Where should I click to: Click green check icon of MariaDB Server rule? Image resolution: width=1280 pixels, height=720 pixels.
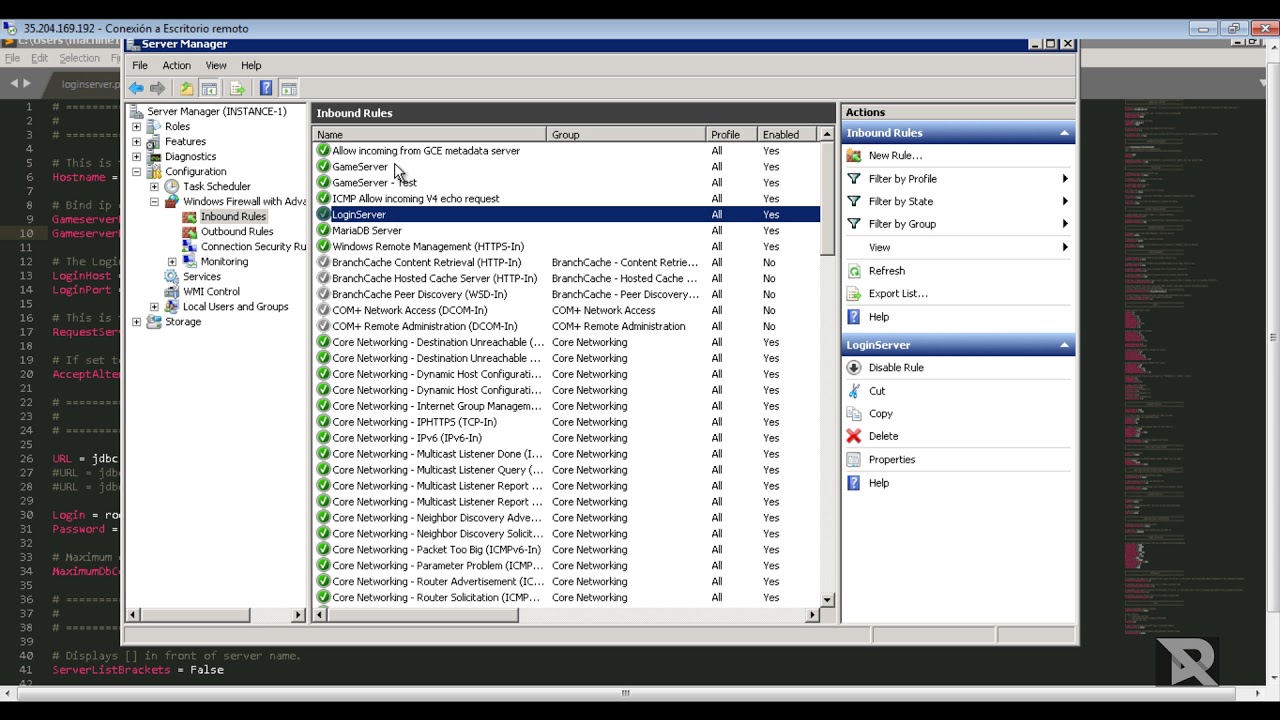[323, 230]
